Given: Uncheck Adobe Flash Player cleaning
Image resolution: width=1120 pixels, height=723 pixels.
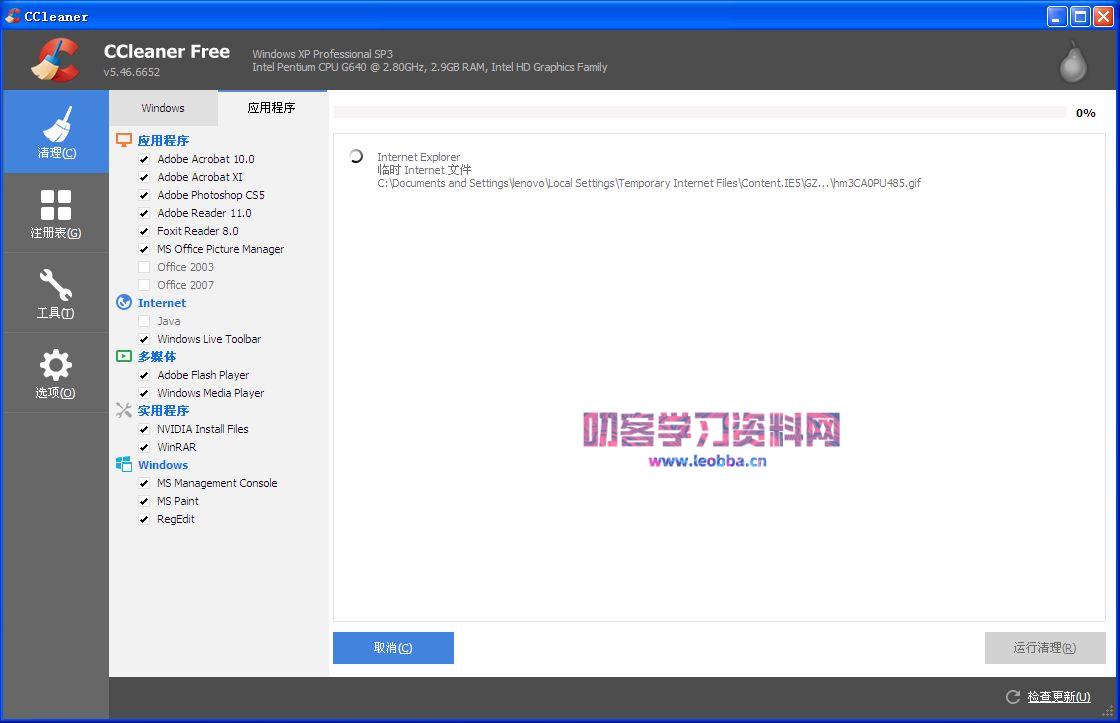Looking at the screenshot, I should [x=143, y=375].
